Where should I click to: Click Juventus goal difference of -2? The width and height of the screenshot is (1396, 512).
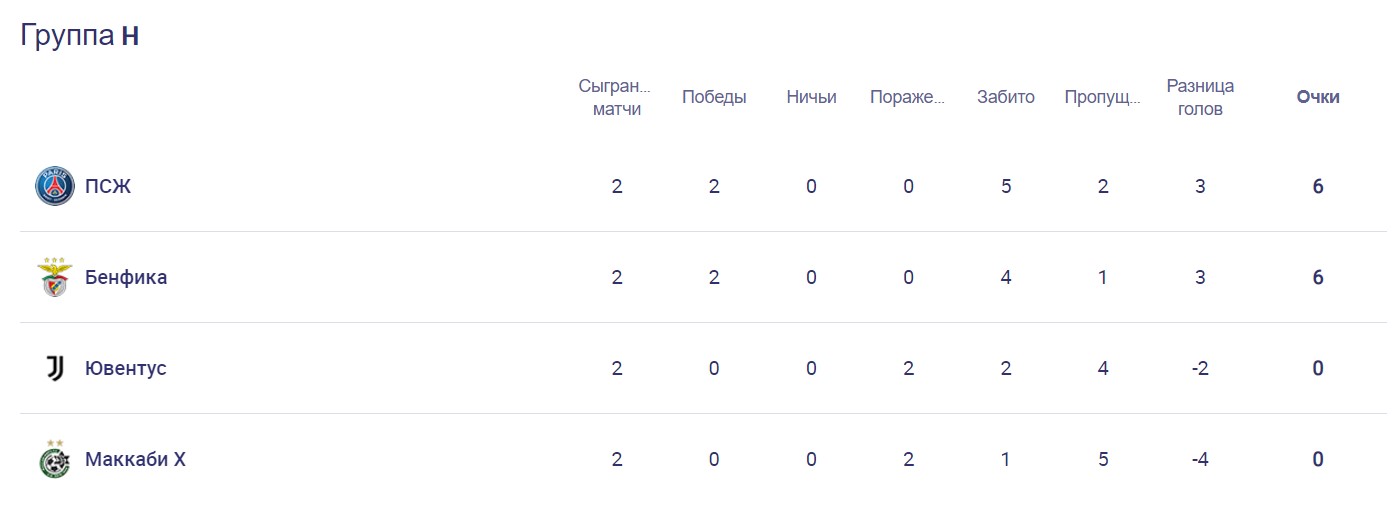(x=1200, y=369)
